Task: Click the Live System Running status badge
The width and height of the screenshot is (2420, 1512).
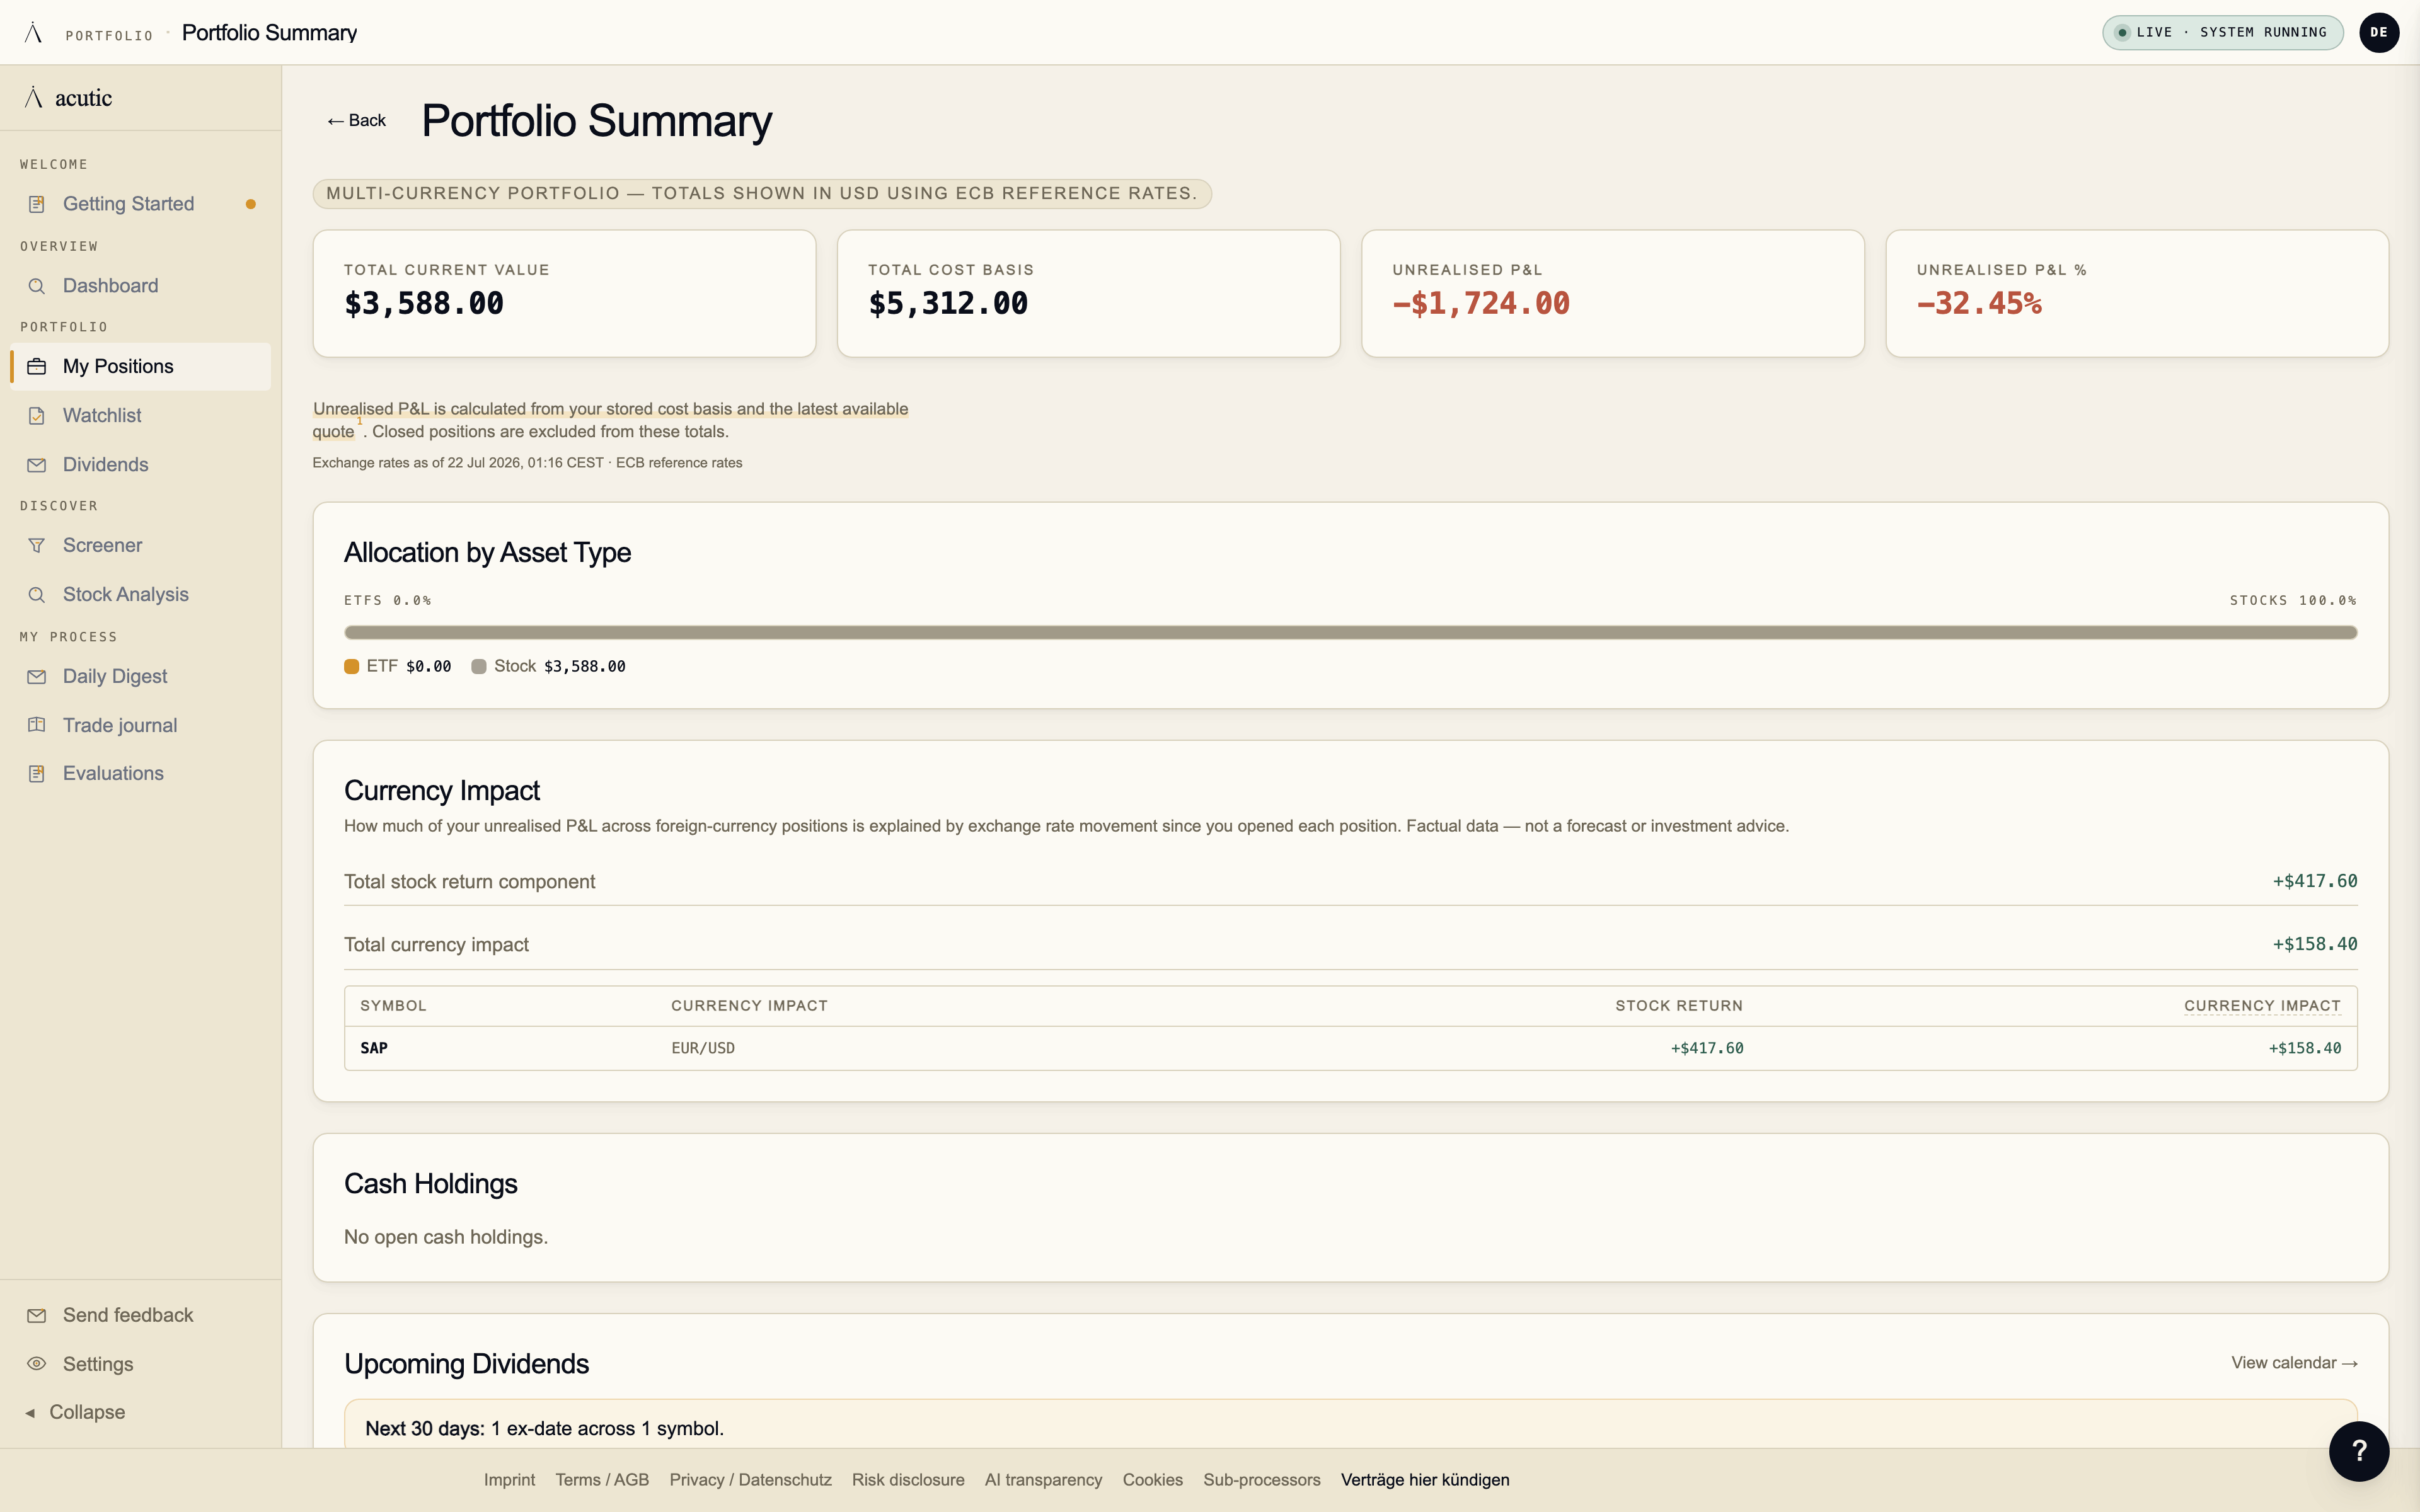Action: [x=2222, y=32]
